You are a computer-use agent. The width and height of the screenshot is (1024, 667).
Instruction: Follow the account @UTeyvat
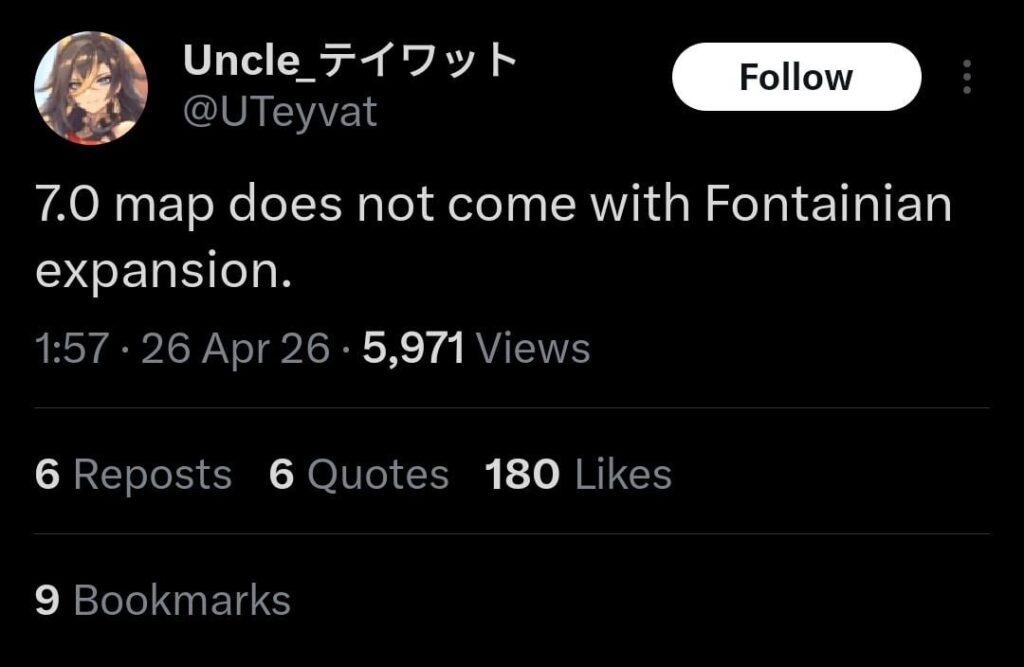(796, 76)
